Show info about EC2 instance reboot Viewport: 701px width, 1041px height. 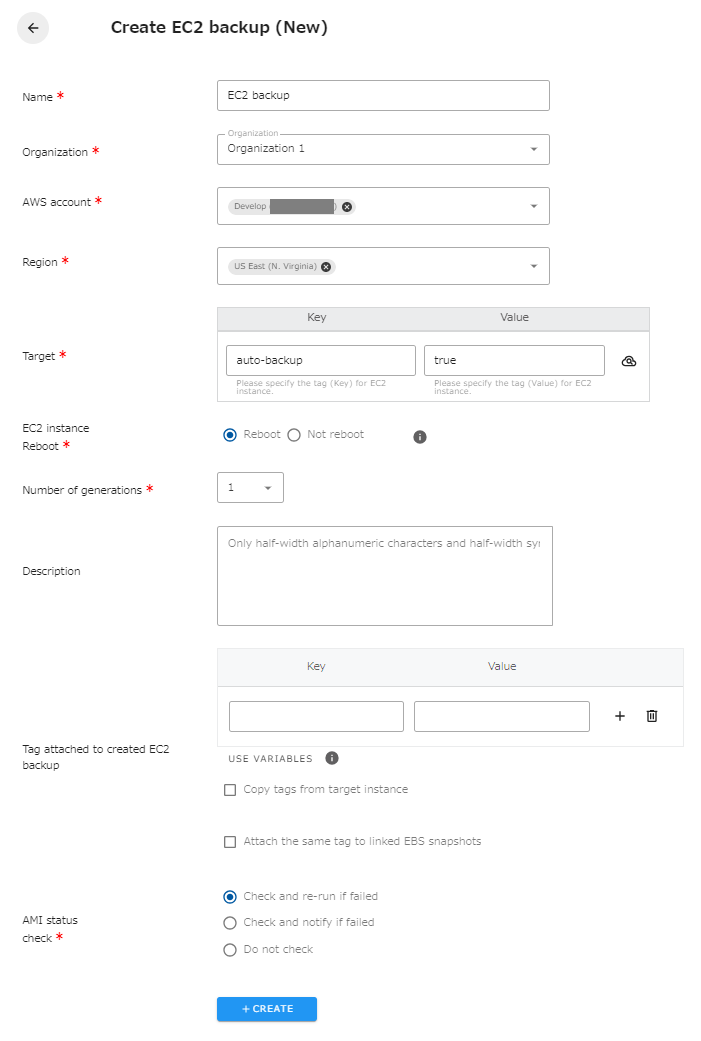[420, 436]
